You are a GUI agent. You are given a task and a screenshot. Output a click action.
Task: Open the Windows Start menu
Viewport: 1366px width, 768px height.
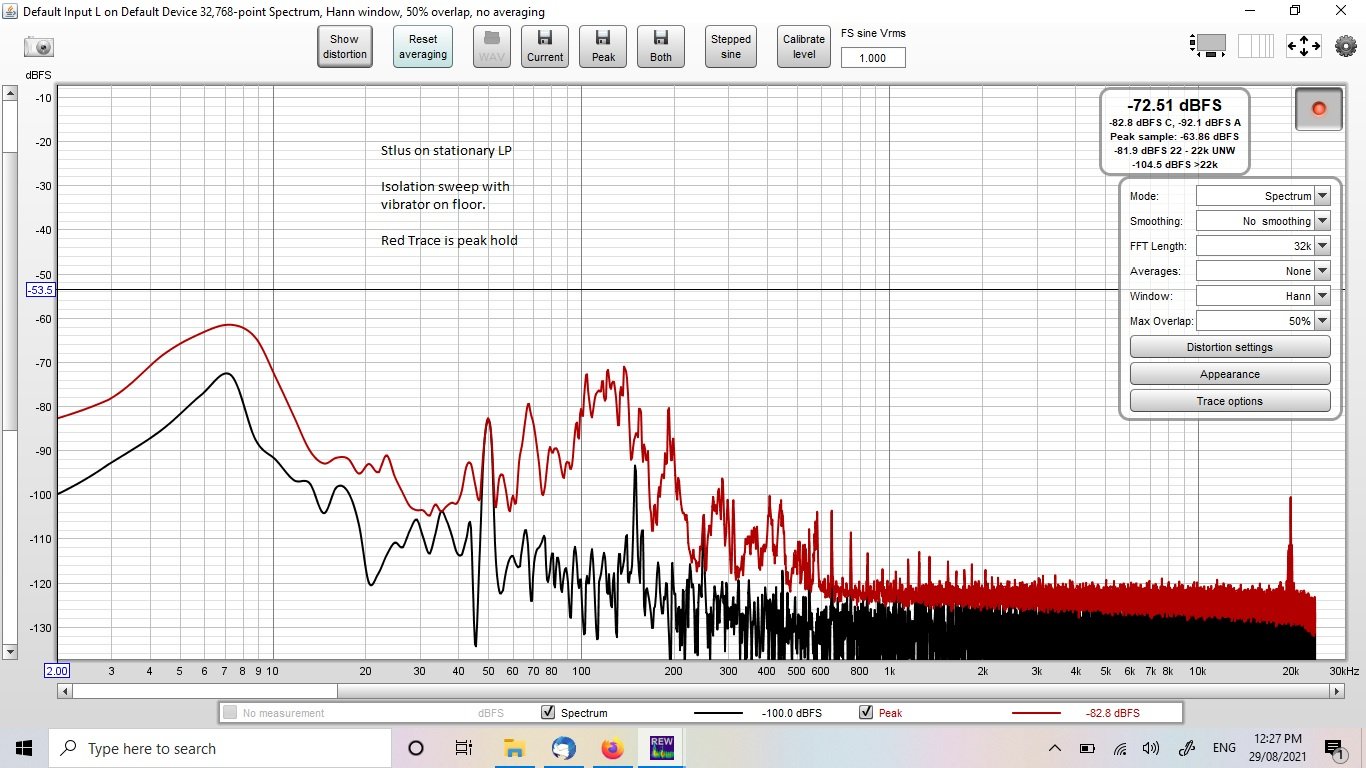pyautogui.click(x=24, y=748)
